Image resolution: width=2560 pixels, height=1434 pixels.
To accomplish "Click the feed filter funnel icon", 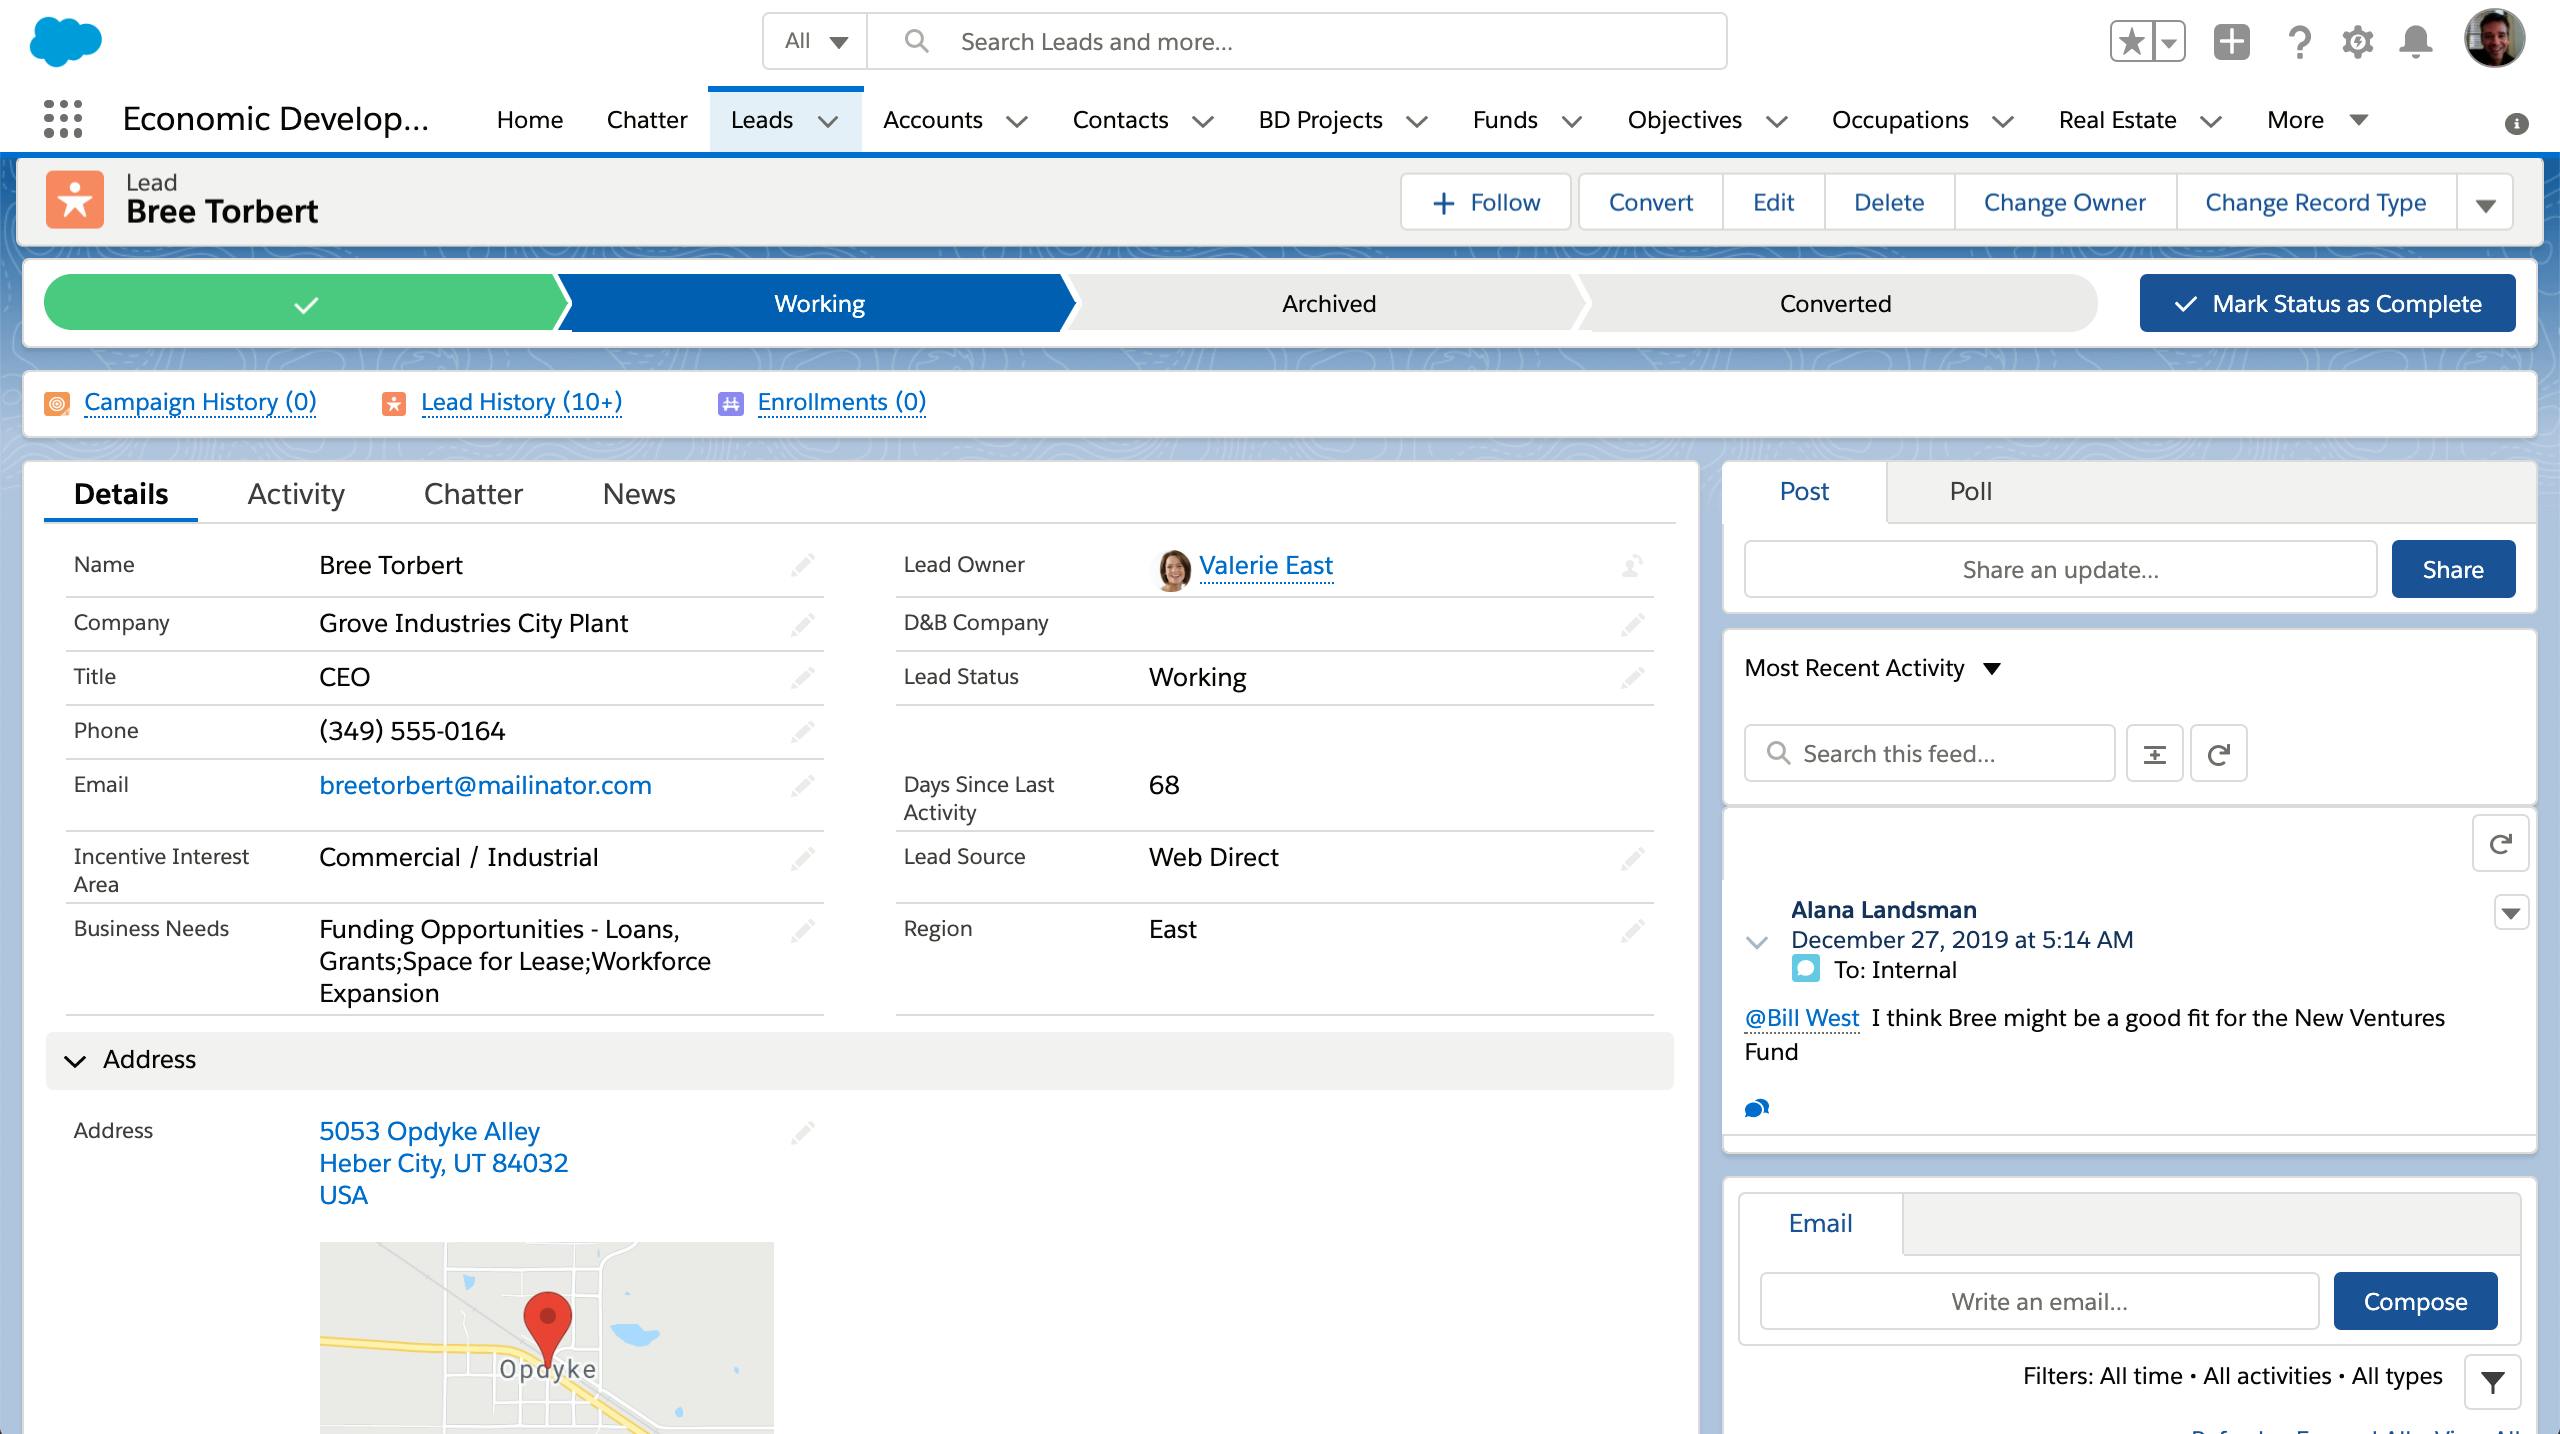I will [2492, 1382].
